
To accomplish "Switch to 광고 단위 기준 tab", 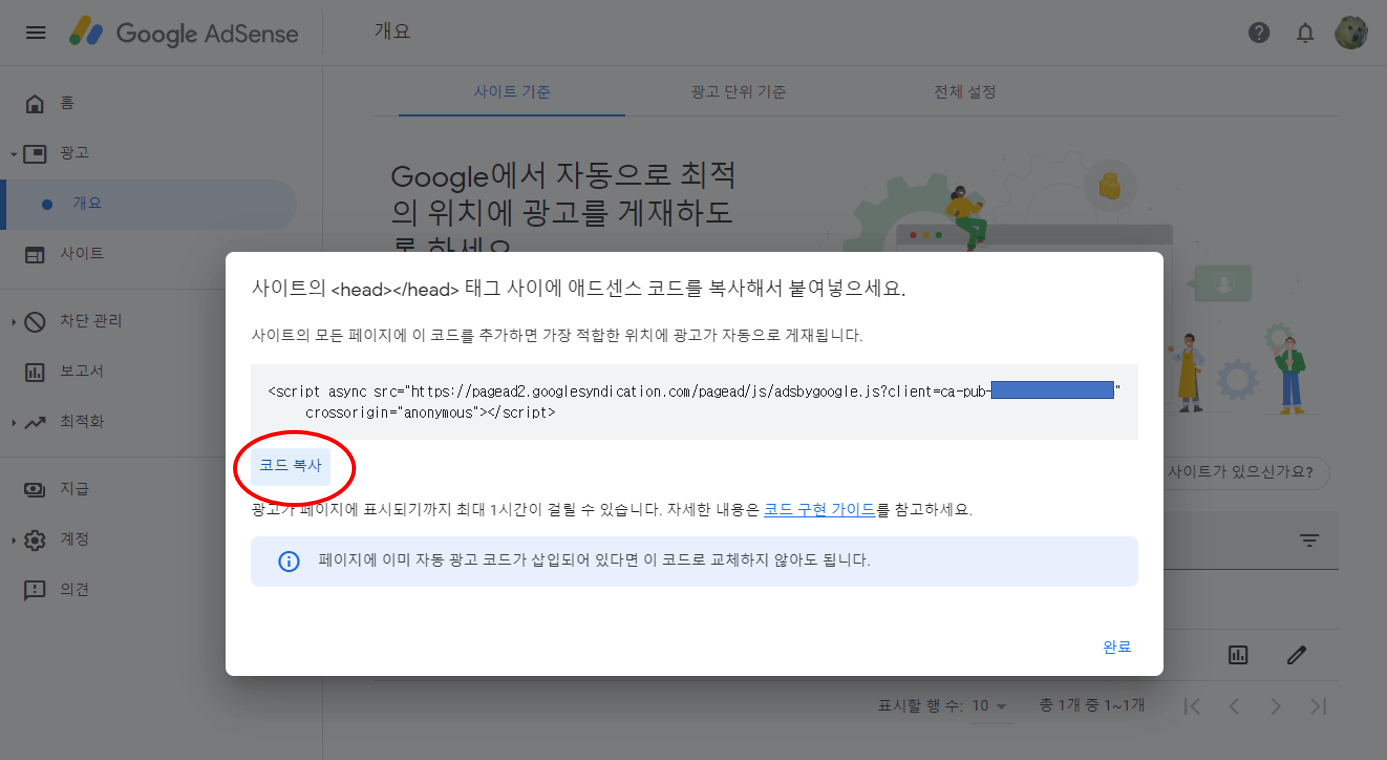I will (738, 92).
